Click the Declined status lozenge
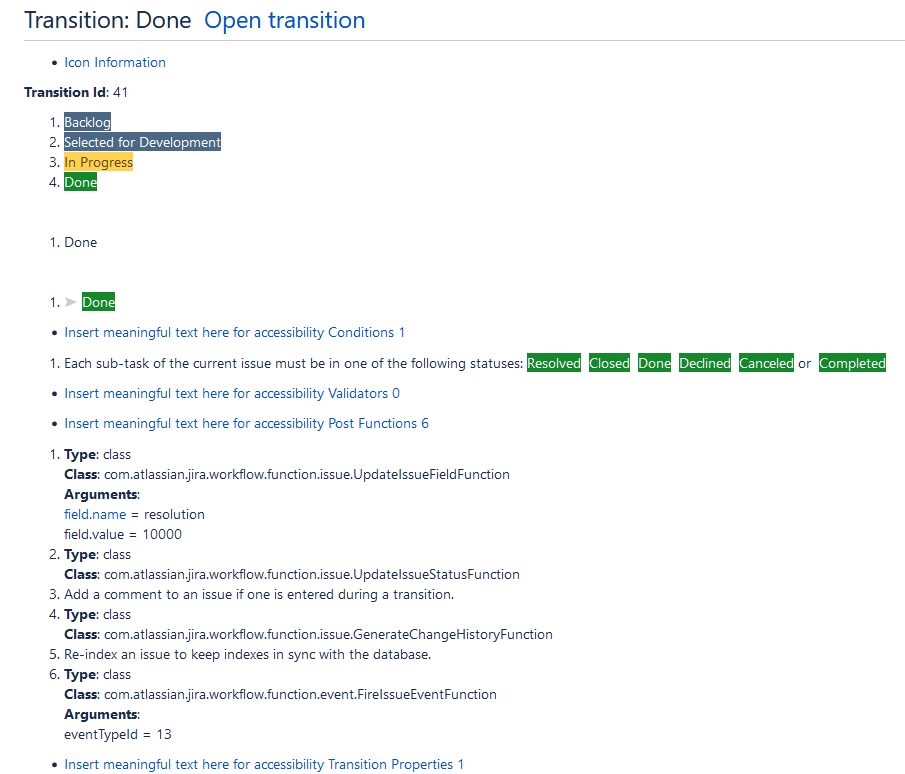Image resolution: width=905 pixels, height=774 pixels. (x=705, y=363)
